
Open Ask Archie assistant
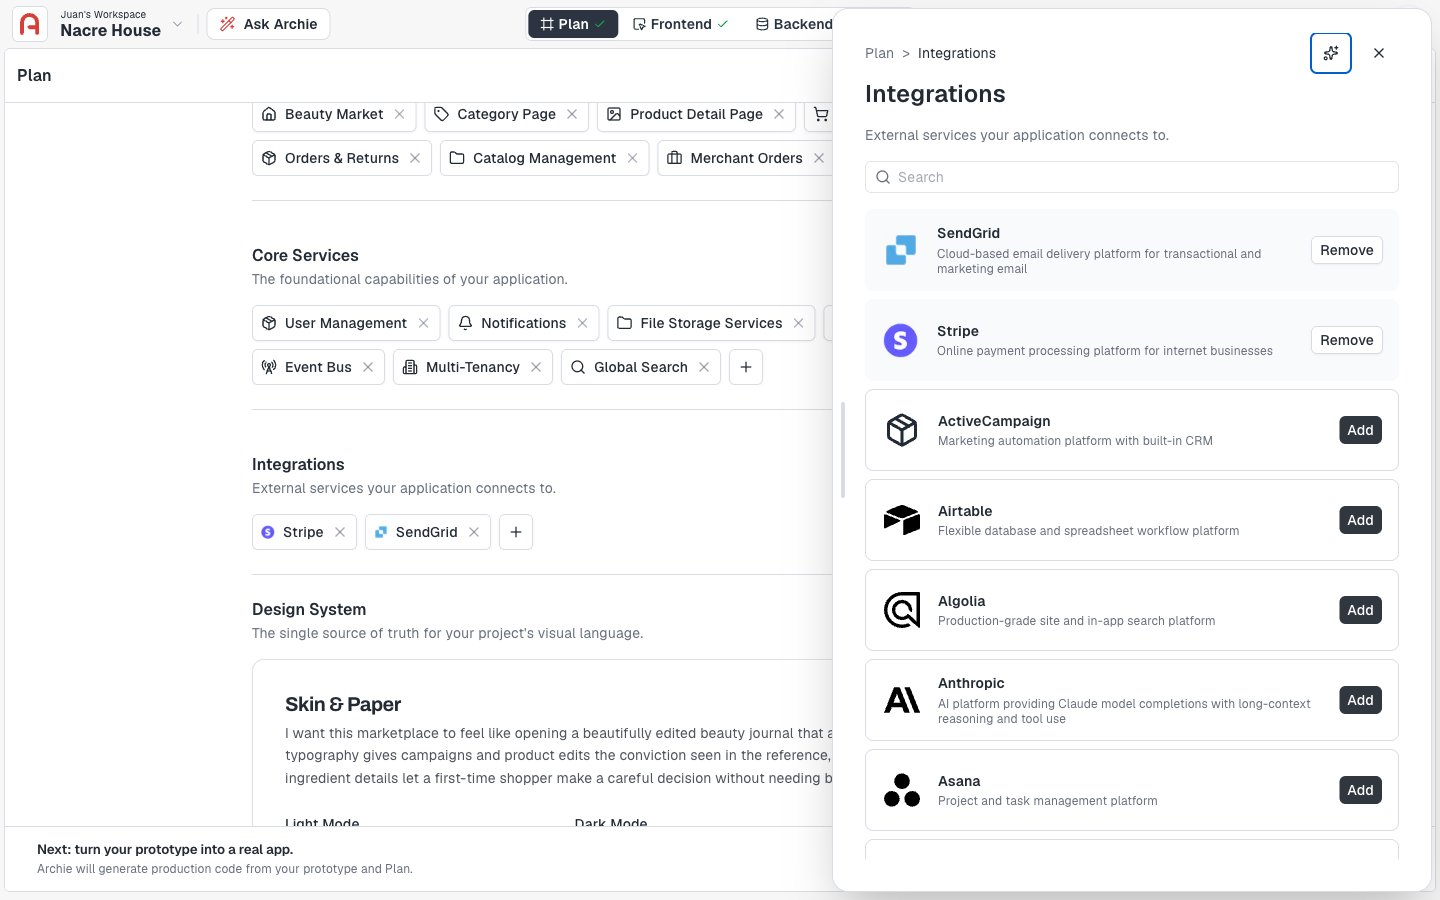(268, 24)
